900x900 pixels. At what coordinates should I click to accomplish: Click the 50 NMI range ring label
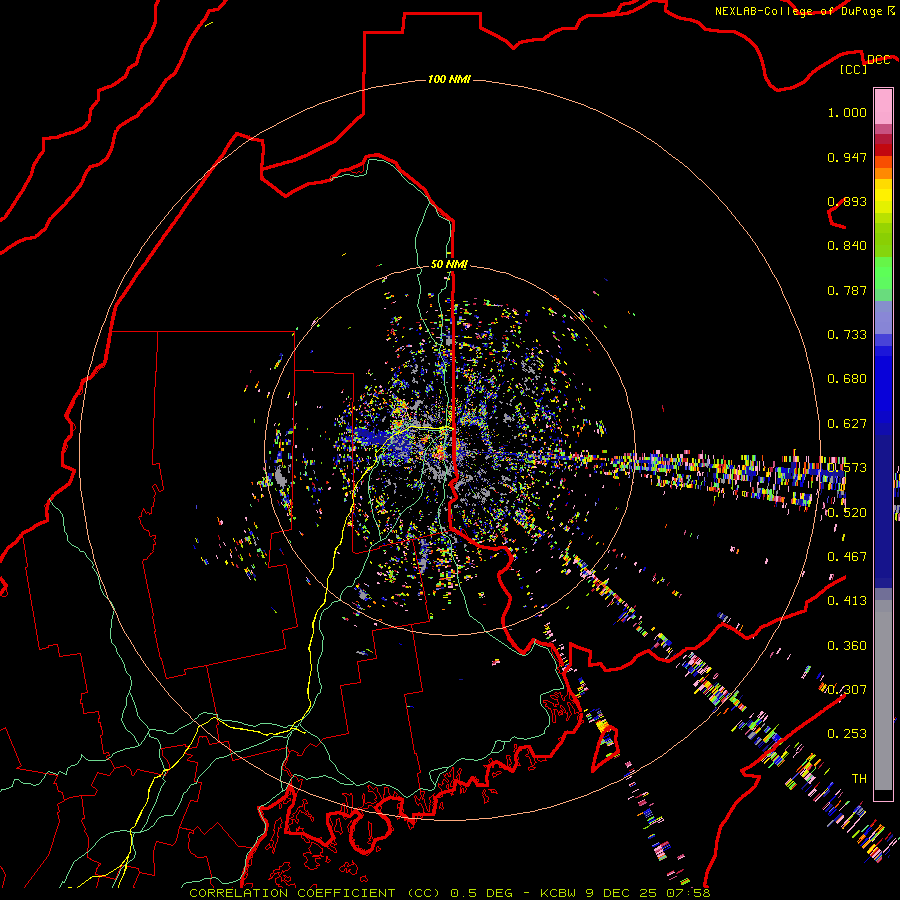449,264
